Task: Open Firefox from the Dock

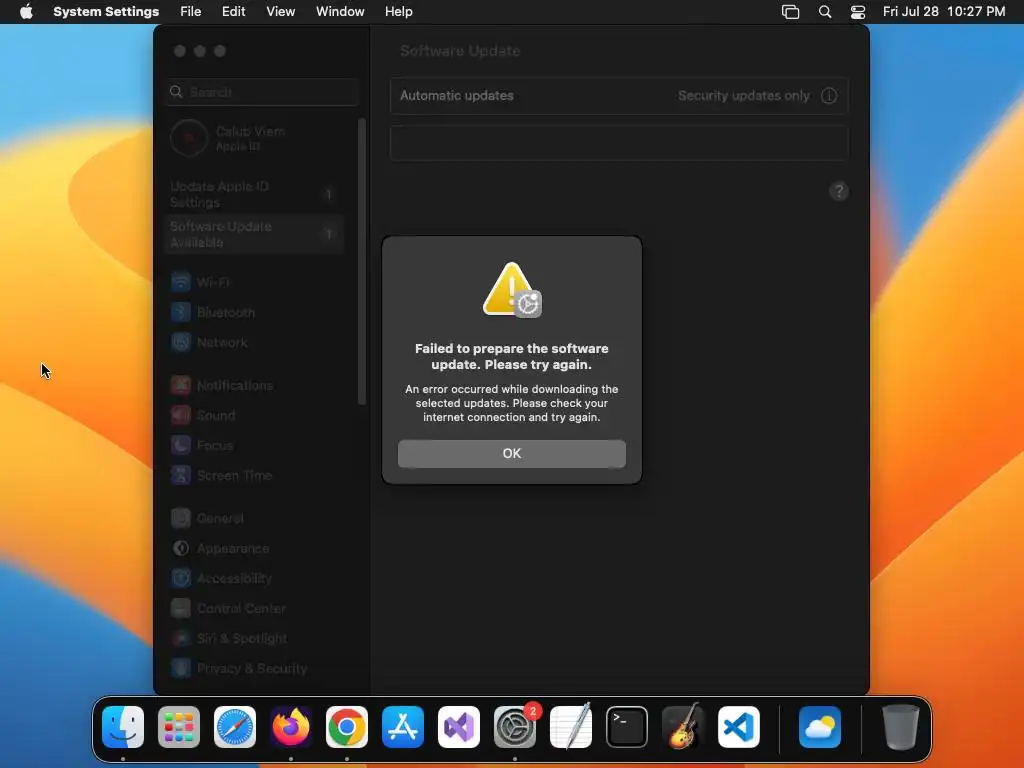Action: (x=291, y=727)
